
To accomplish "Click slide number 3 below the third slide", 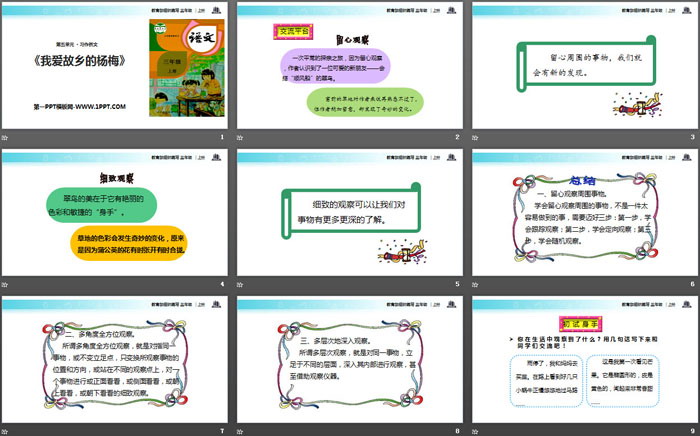I will (x=692, y=137).
